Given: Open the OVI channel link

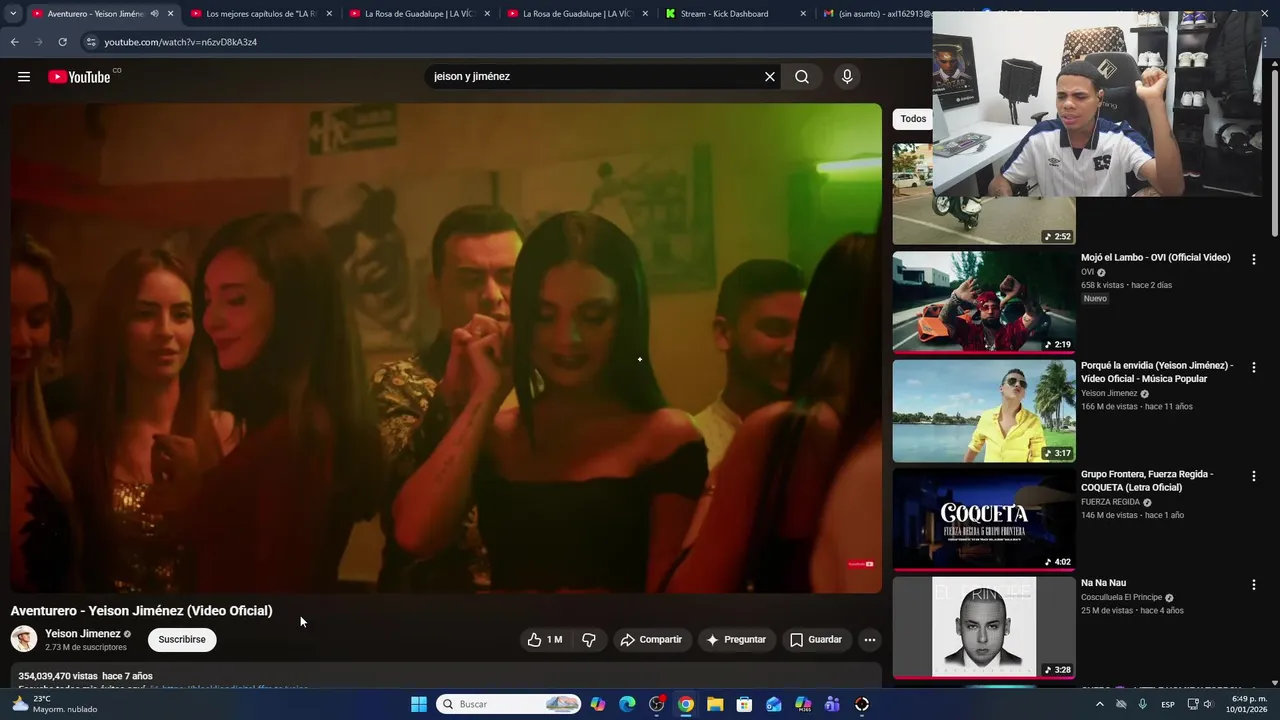Looking at the screenshot, I should click(x=1087, y=272).
